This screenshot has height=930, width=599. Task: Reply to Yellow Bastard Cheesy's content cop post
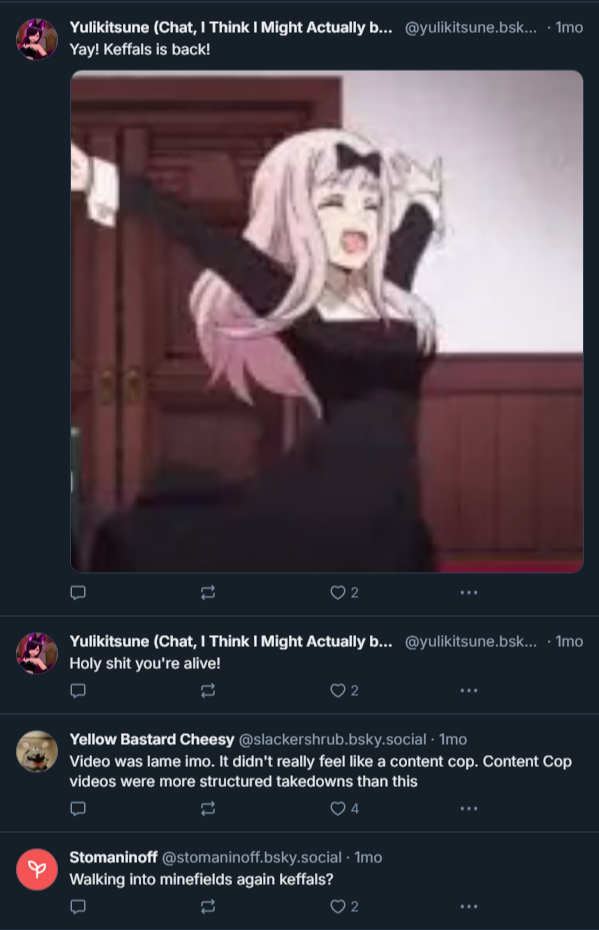(78, 808)
